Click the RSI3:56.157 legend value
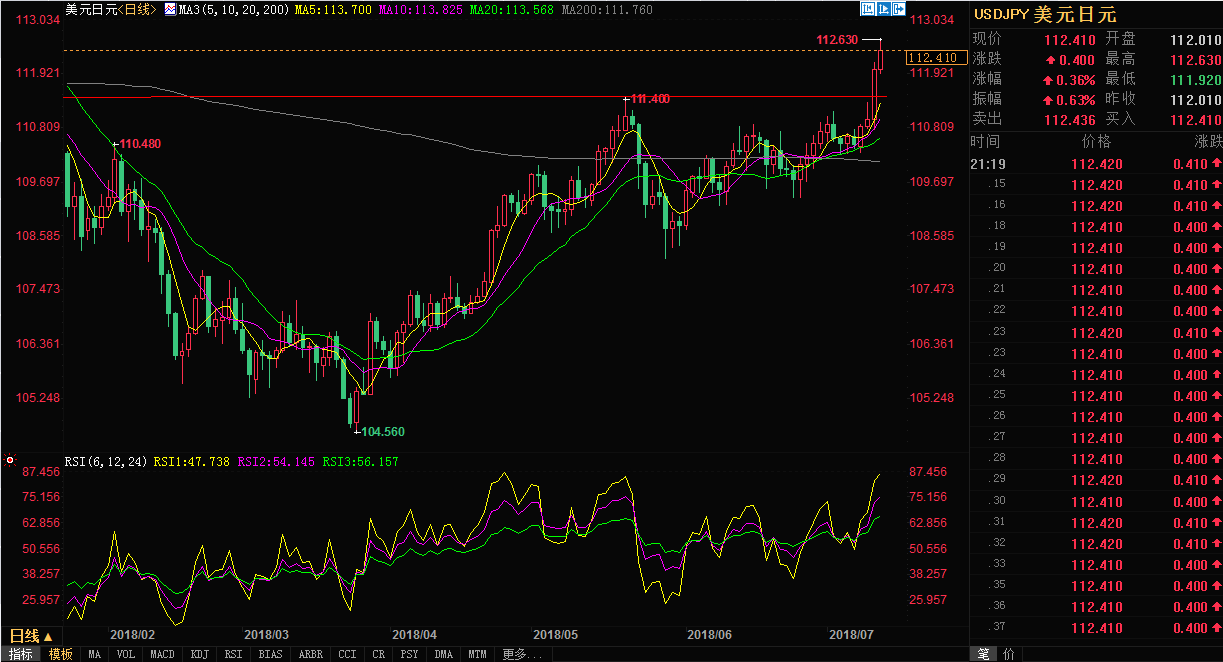1223x662 pixels. 360,461
